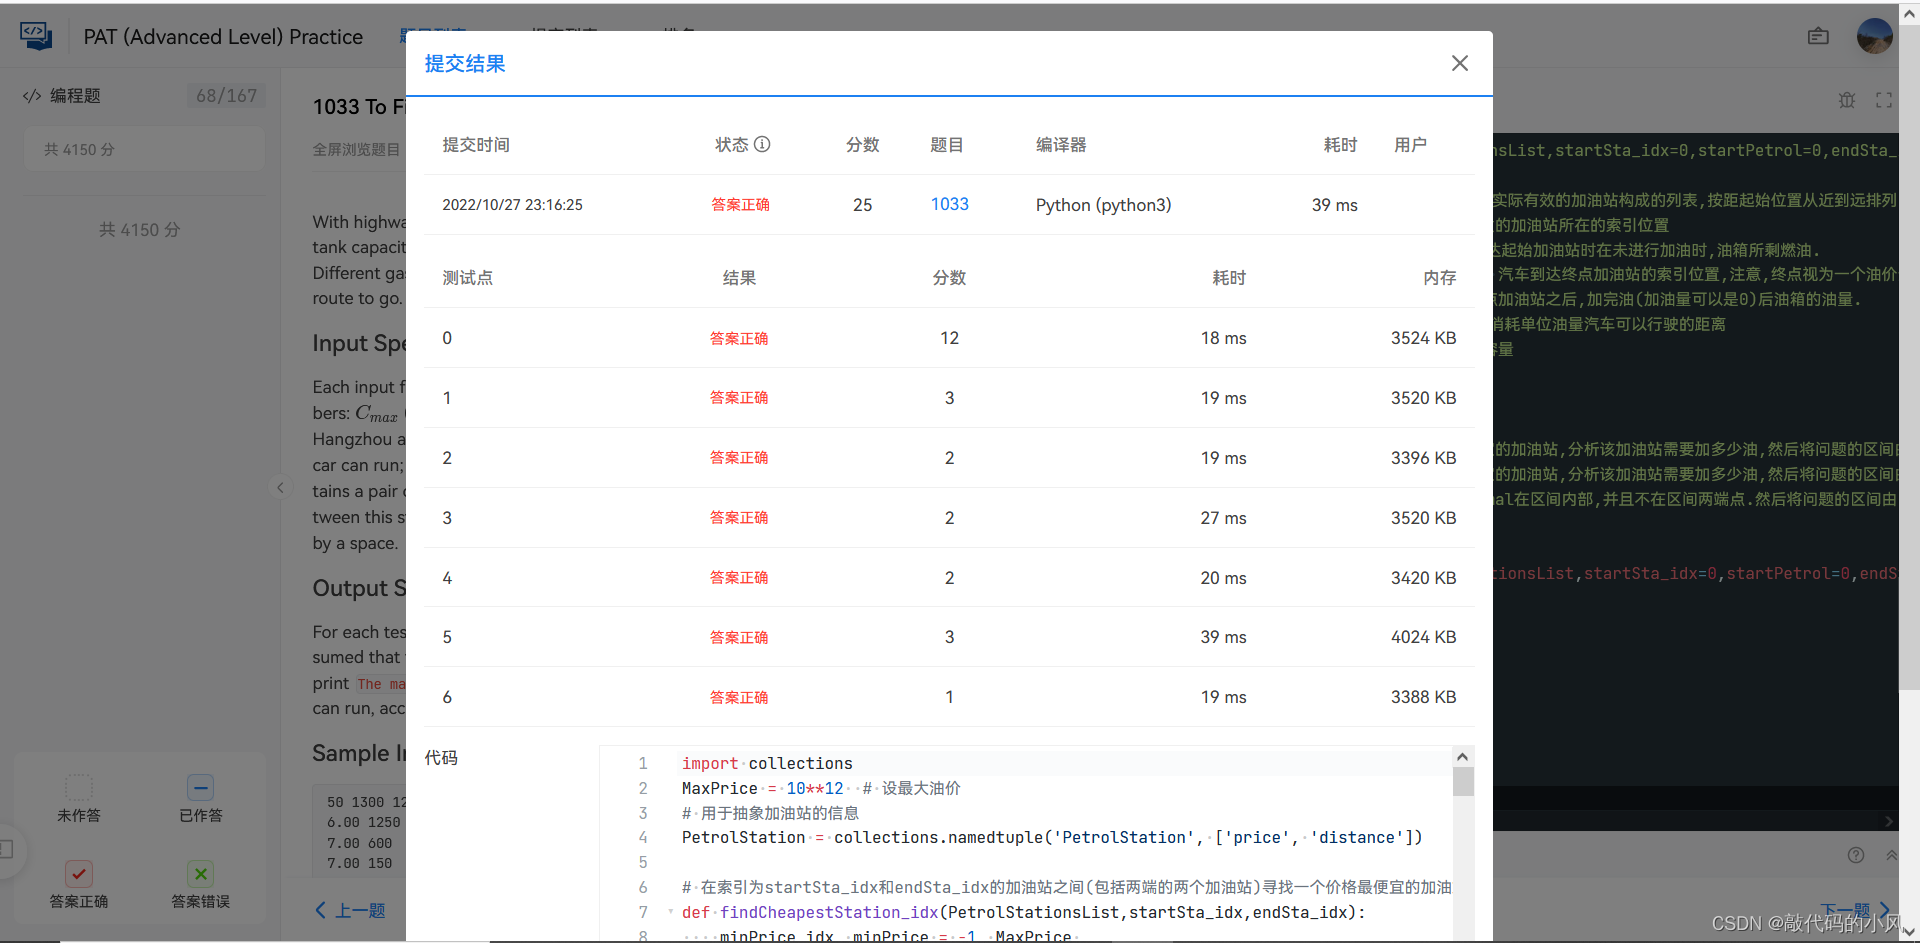Click the submission time 2022/10/27 23:16:25

[512, 204]
